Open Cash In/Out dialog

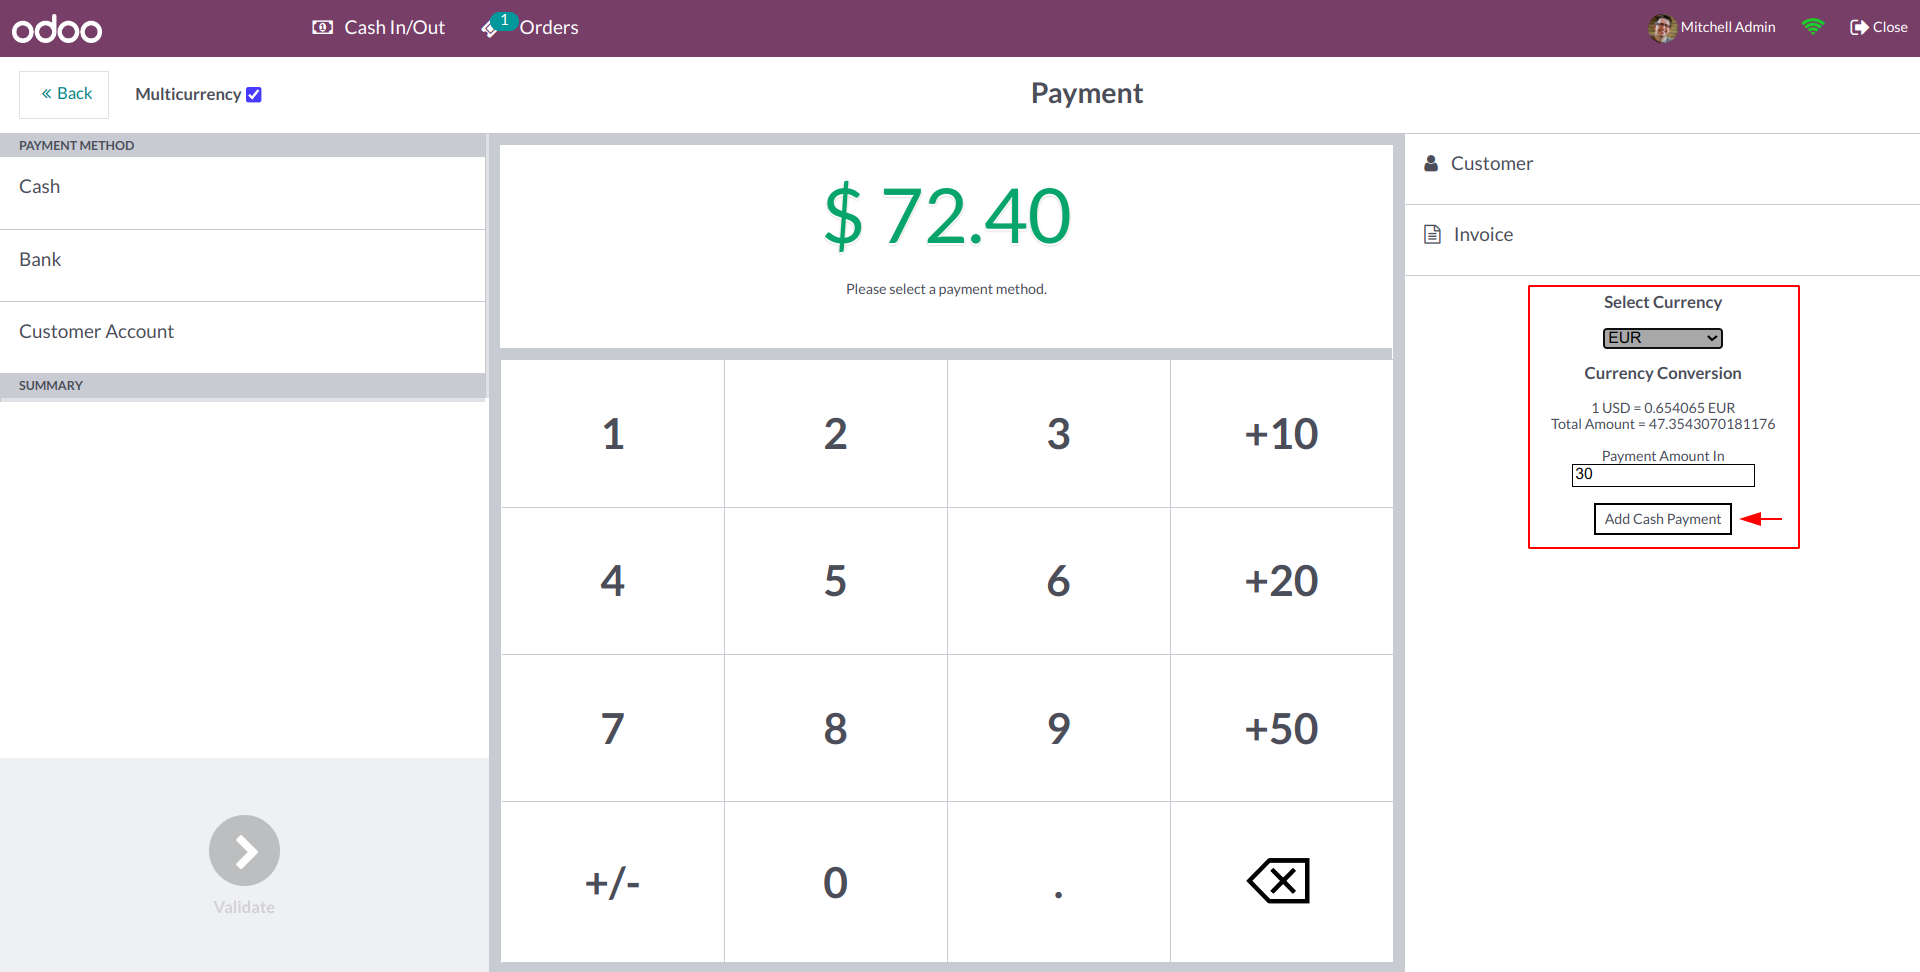[x=379, y=28]
